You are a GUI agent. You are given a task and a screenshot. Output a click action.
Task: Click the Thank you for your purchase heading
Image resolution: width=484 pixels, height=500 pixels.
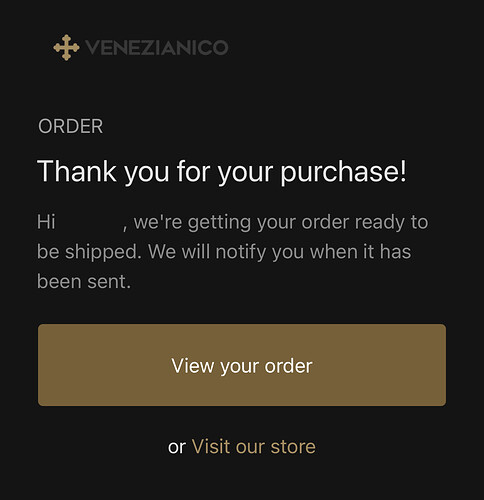222,172
